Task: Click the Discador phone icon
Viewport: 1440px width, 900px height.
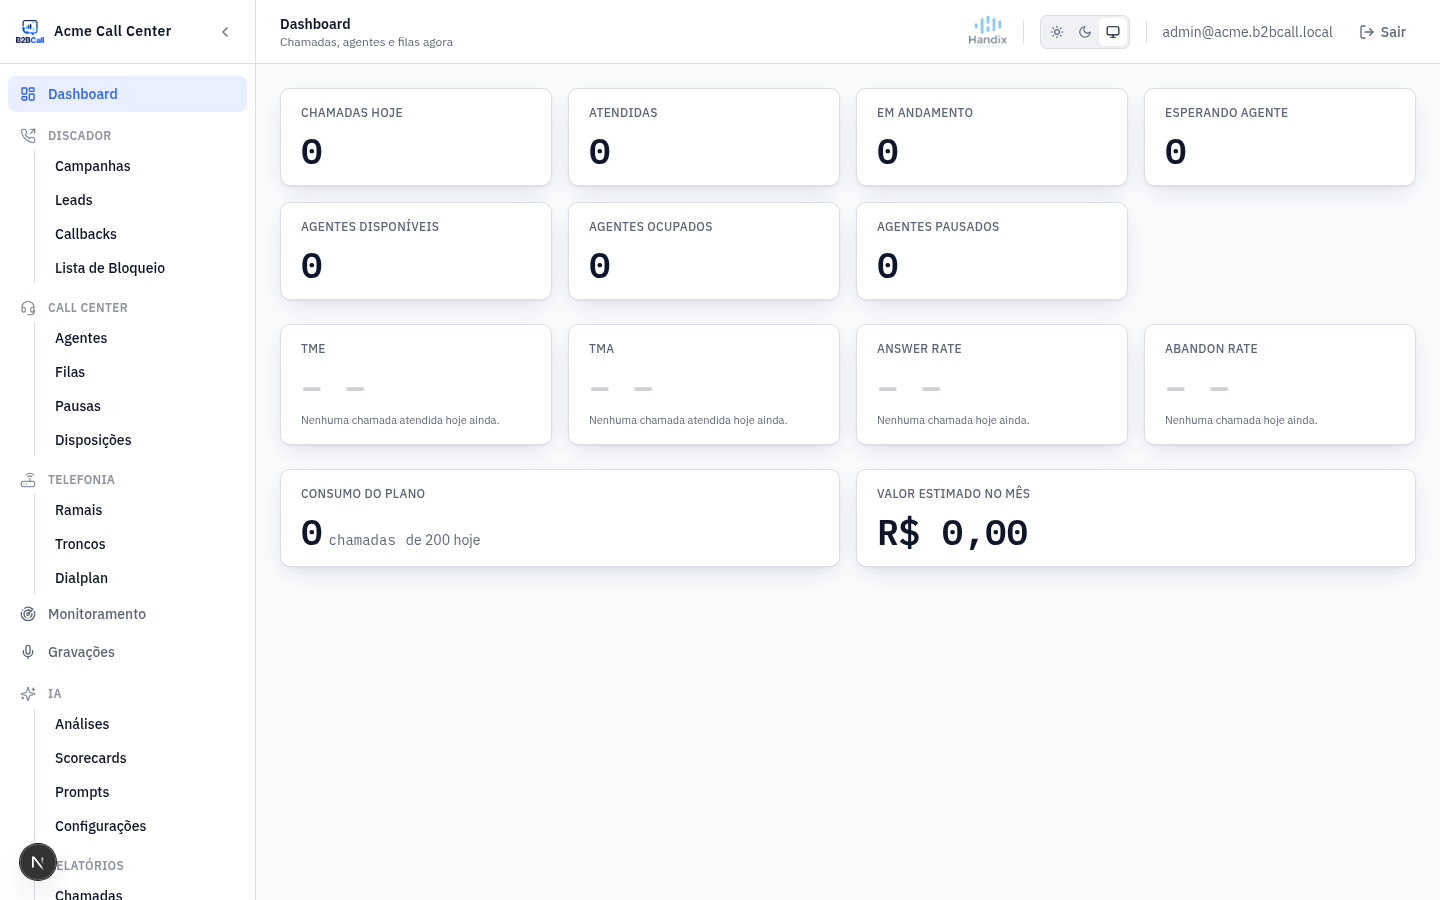Action: pyautogui.click(x=28, y=136)
